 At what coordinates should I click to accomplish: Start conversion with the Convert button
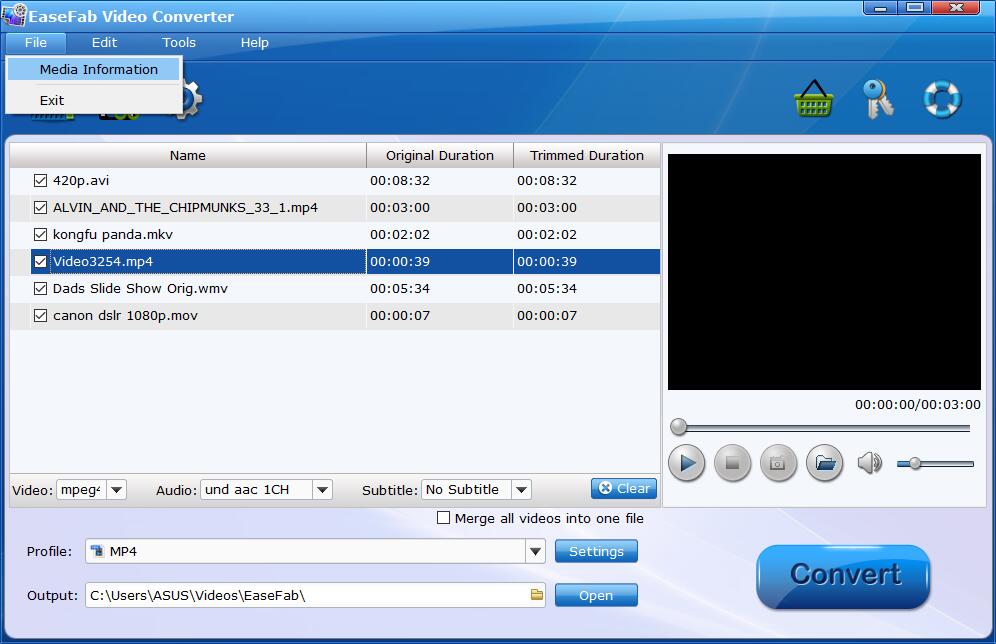point(844,576)
